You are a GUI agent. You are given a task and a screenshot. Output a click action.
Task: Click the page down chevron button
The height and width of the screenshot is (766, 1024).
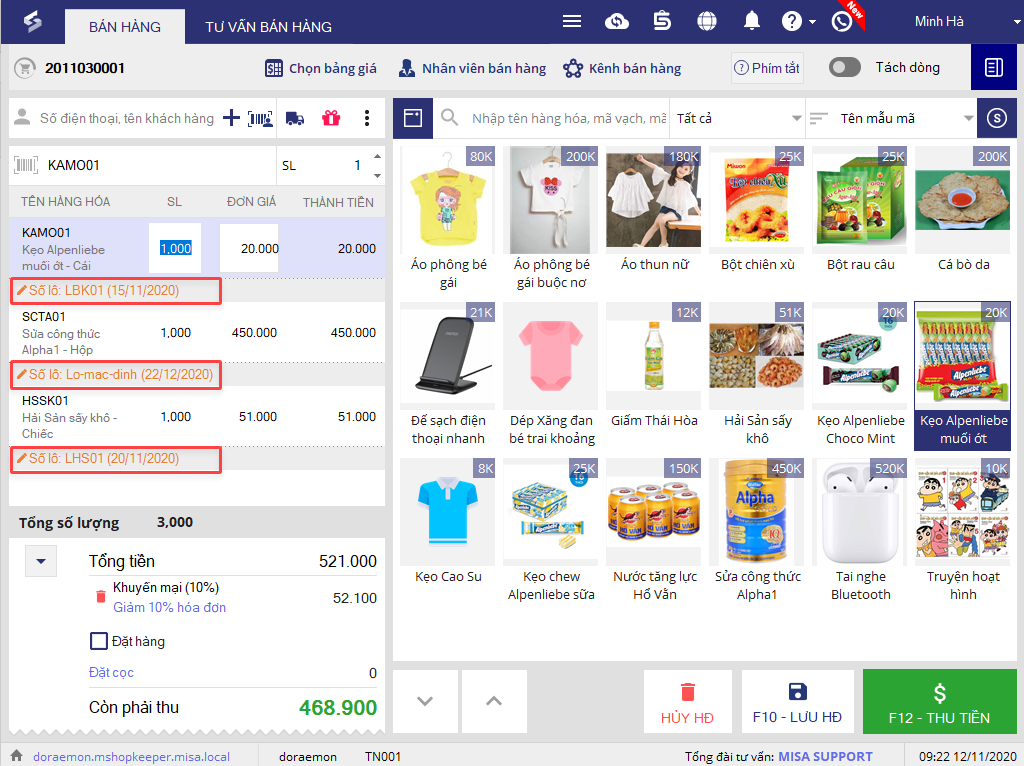tap(425, 701)
